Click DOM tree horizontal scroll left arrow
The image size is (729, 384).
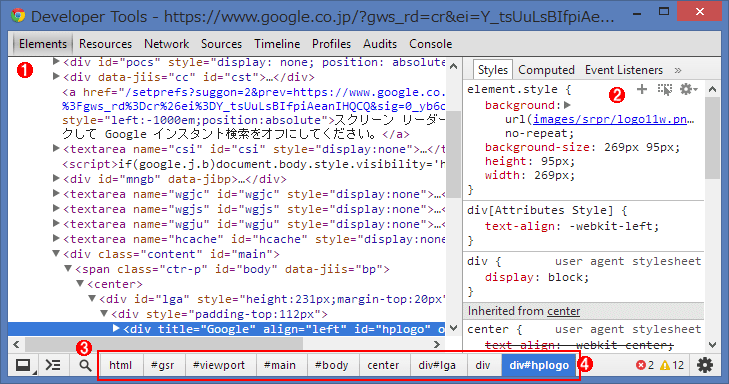(x=16, y=344)
